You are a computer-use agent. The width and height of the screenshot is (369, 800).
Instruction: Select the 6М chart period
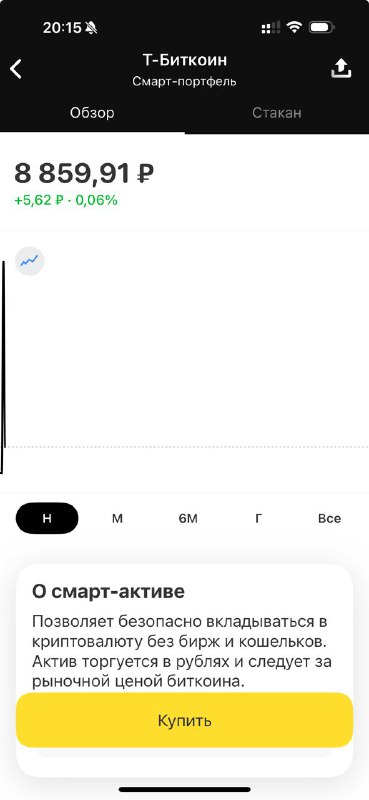click(188, 518)
